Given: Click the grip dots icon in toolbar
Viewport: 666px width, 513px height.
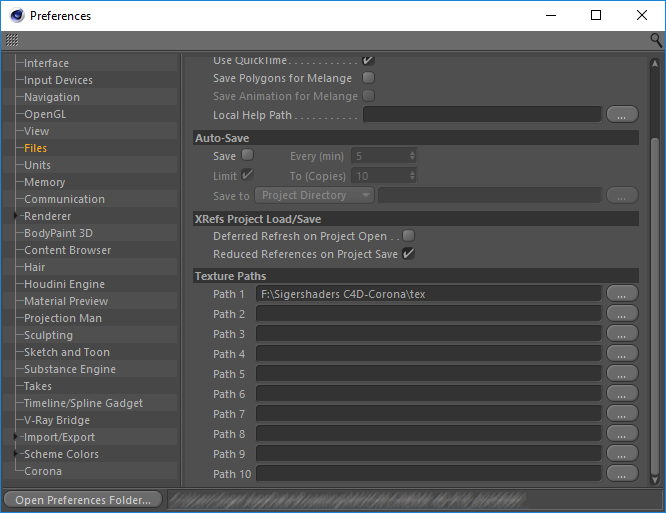Looking at the screenshot, I should point(12,40).
